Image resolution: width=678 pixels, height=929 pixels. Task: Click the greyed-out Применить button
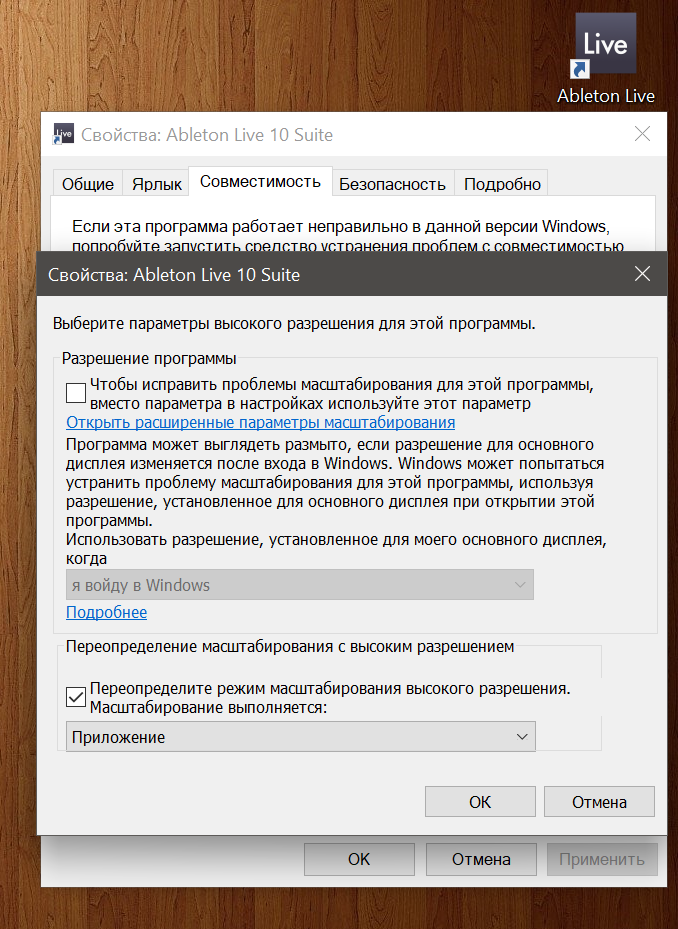(x=602, y=859)
